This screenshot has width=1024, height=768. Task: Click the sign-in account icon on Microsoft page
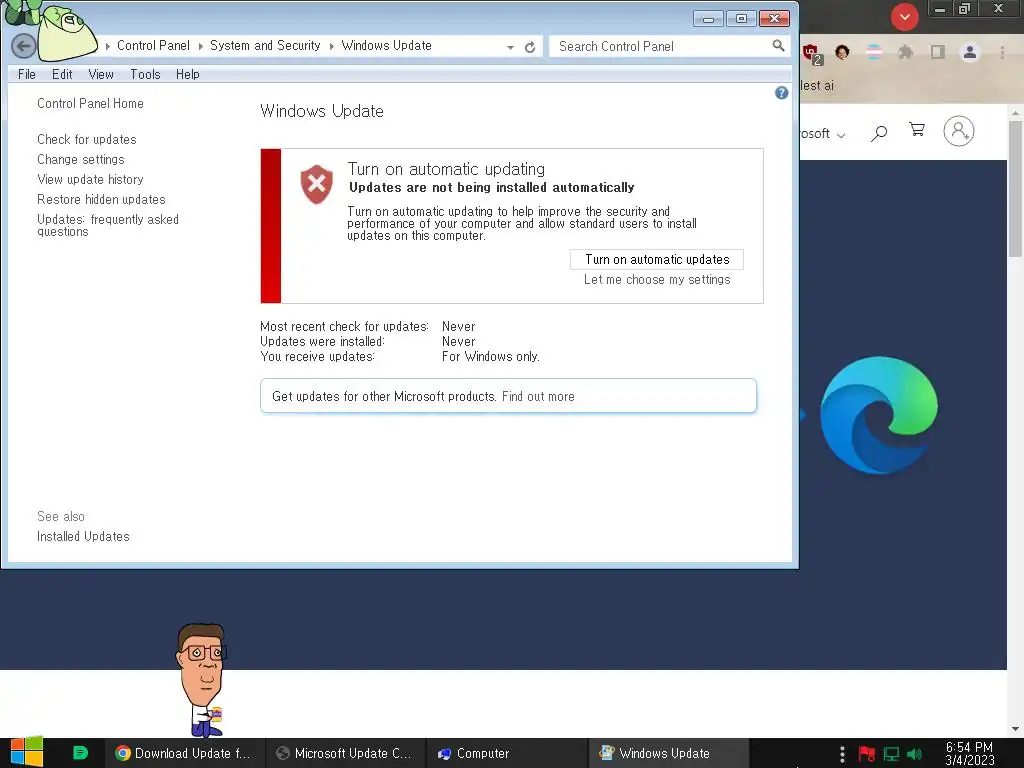tap(959, 131)
